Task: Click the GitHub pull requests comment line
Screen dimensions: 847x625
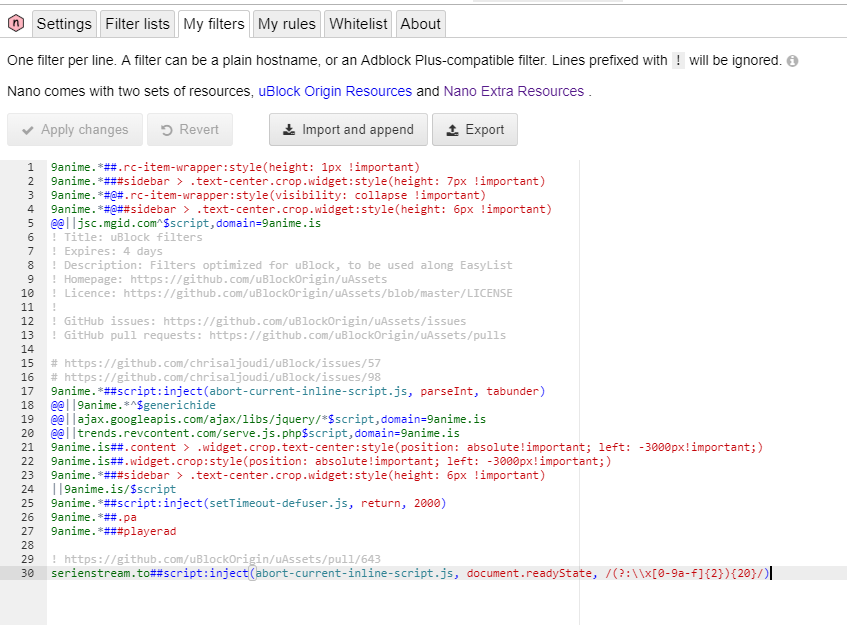Action: pyautogui.click(x=278, y=335)
